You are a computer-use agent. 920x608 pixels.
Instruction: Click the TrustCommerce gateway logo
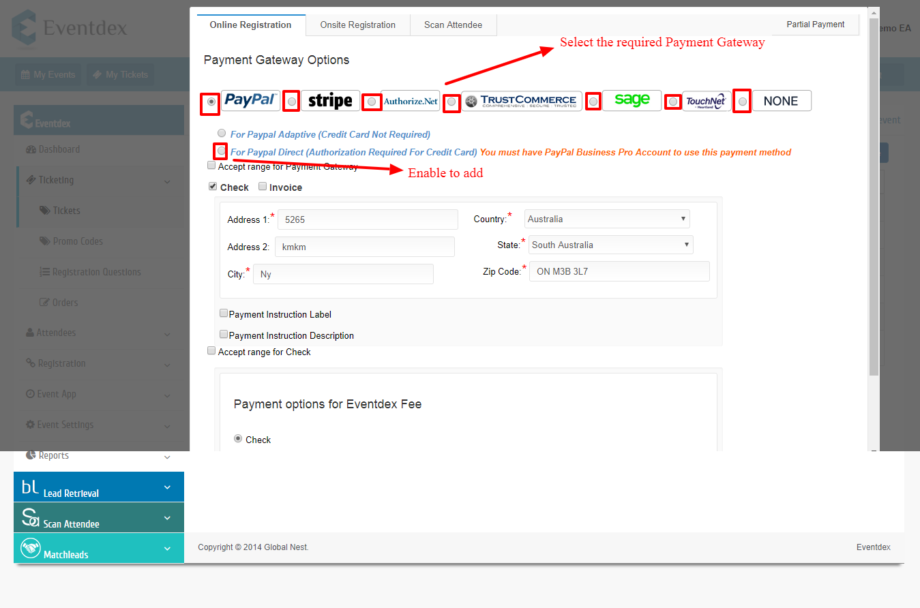(521, 101)
